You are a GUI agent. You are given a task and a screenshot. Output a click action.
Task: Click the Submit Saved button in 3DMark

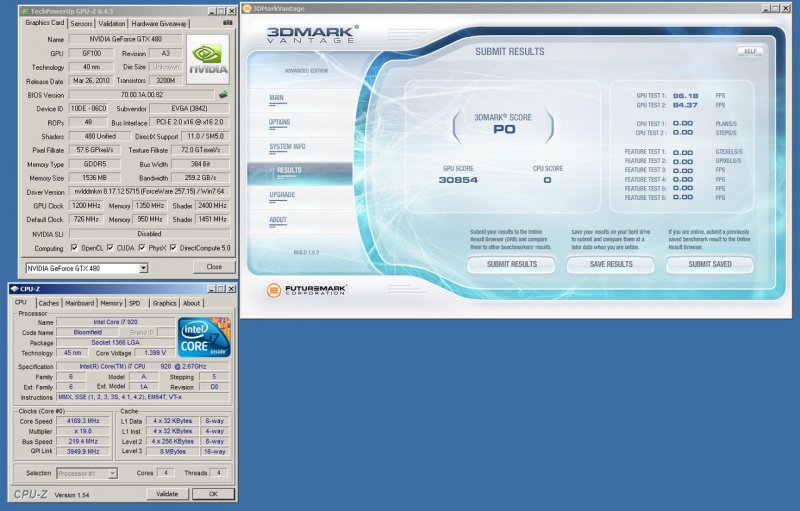[x=710, y=264]
